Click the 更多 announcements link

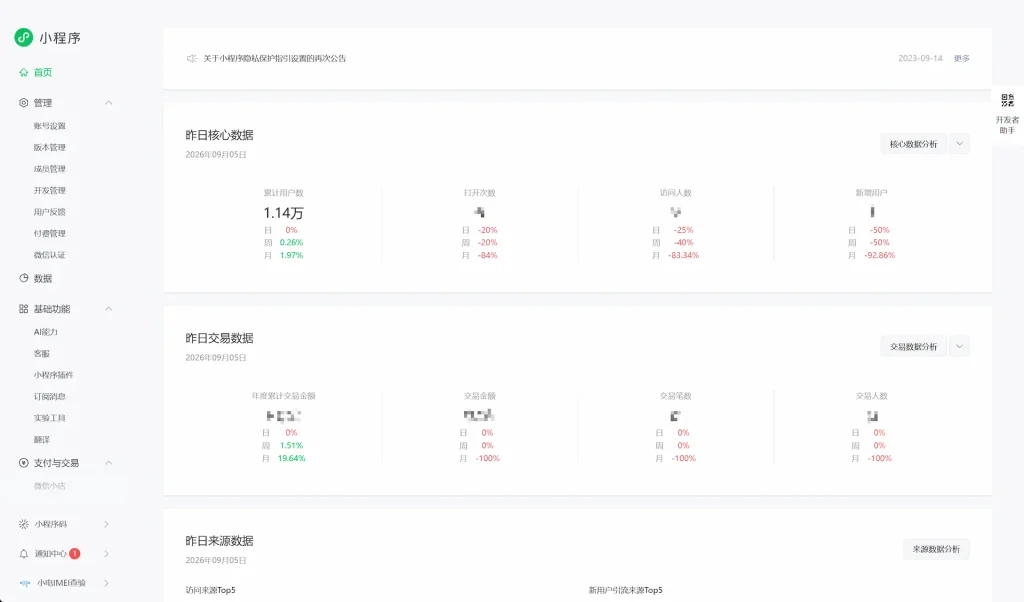[961, 58]
